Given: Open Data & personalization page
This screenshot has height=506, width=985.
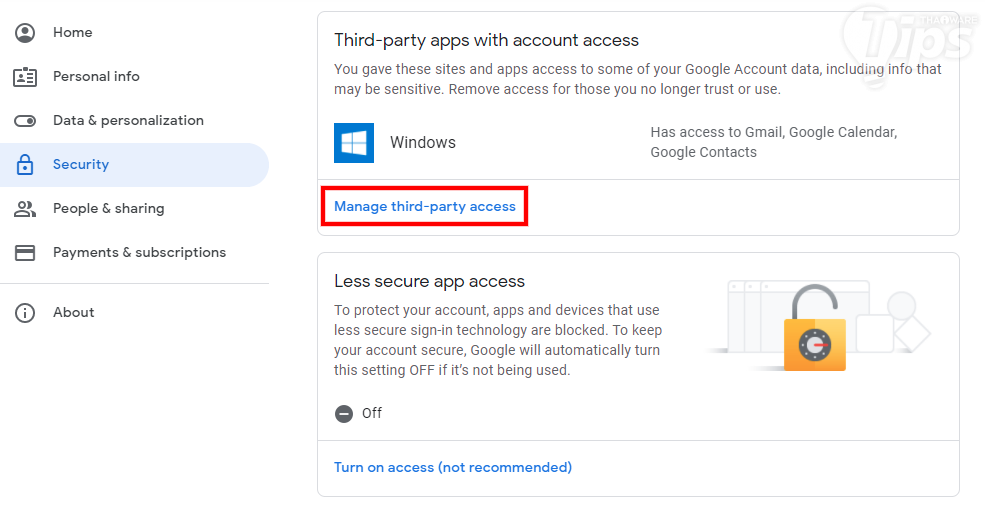Looking at the screenshot, I should 128,120.
